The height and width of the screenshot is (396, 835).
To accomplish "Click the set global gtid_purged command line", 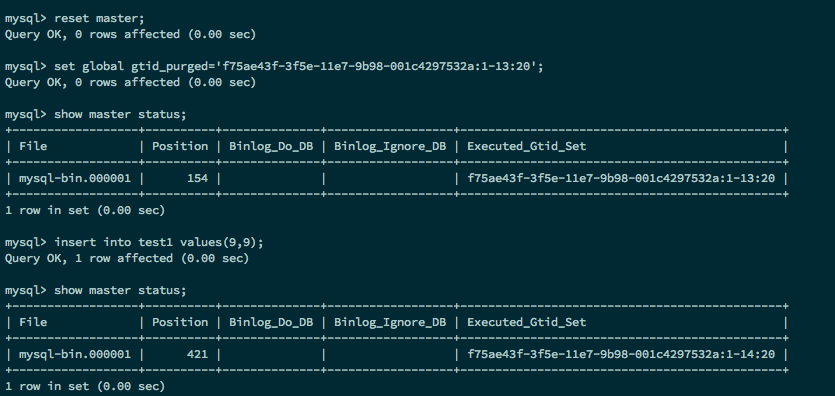I will tap(299, 67).
